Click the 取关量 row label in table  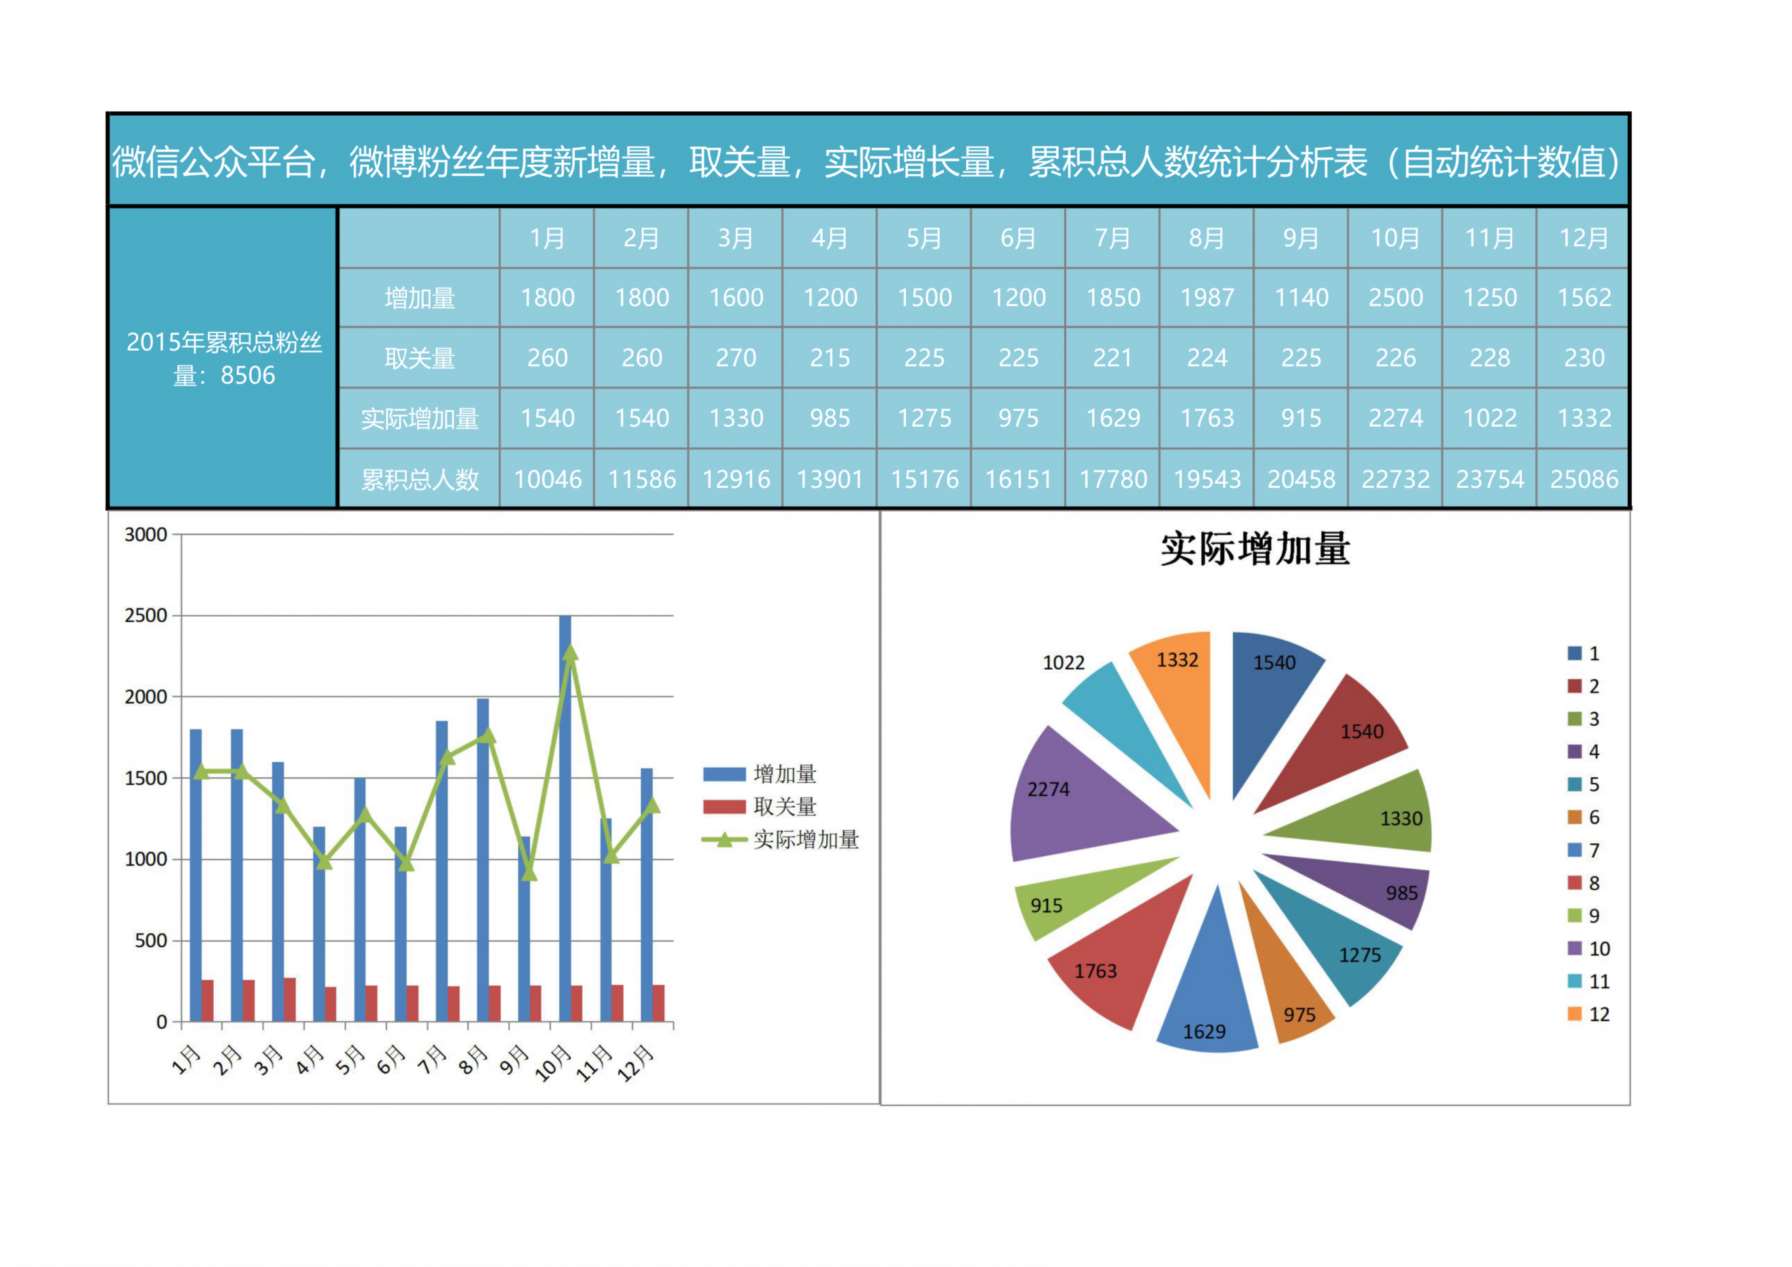tap(420, 358)
